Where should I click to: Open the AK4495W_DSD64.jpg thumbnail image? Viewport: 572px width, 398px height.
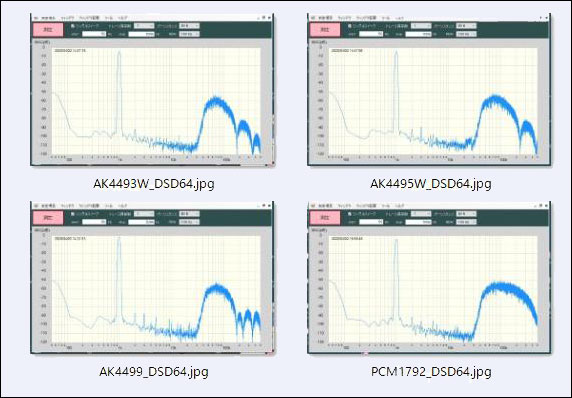[429, 90]
